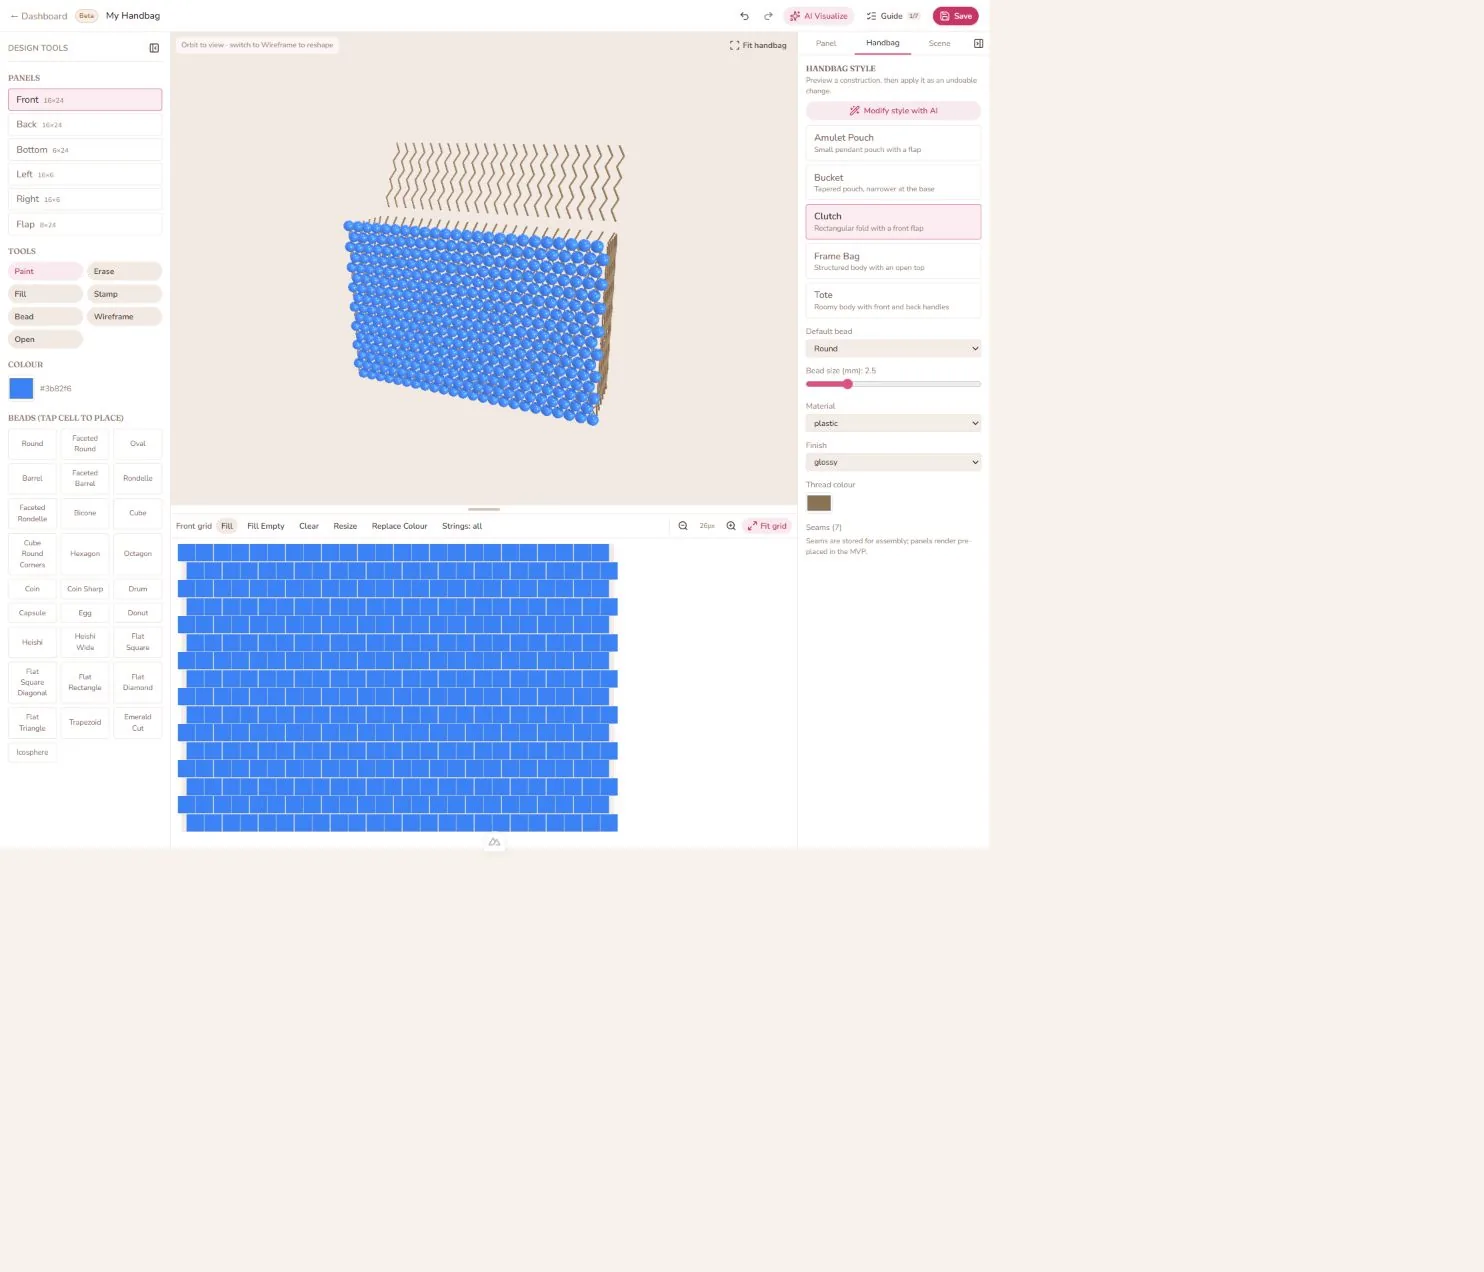
Task: Collapse the Design Tools sidebar
Action: [x=154, y=48]
